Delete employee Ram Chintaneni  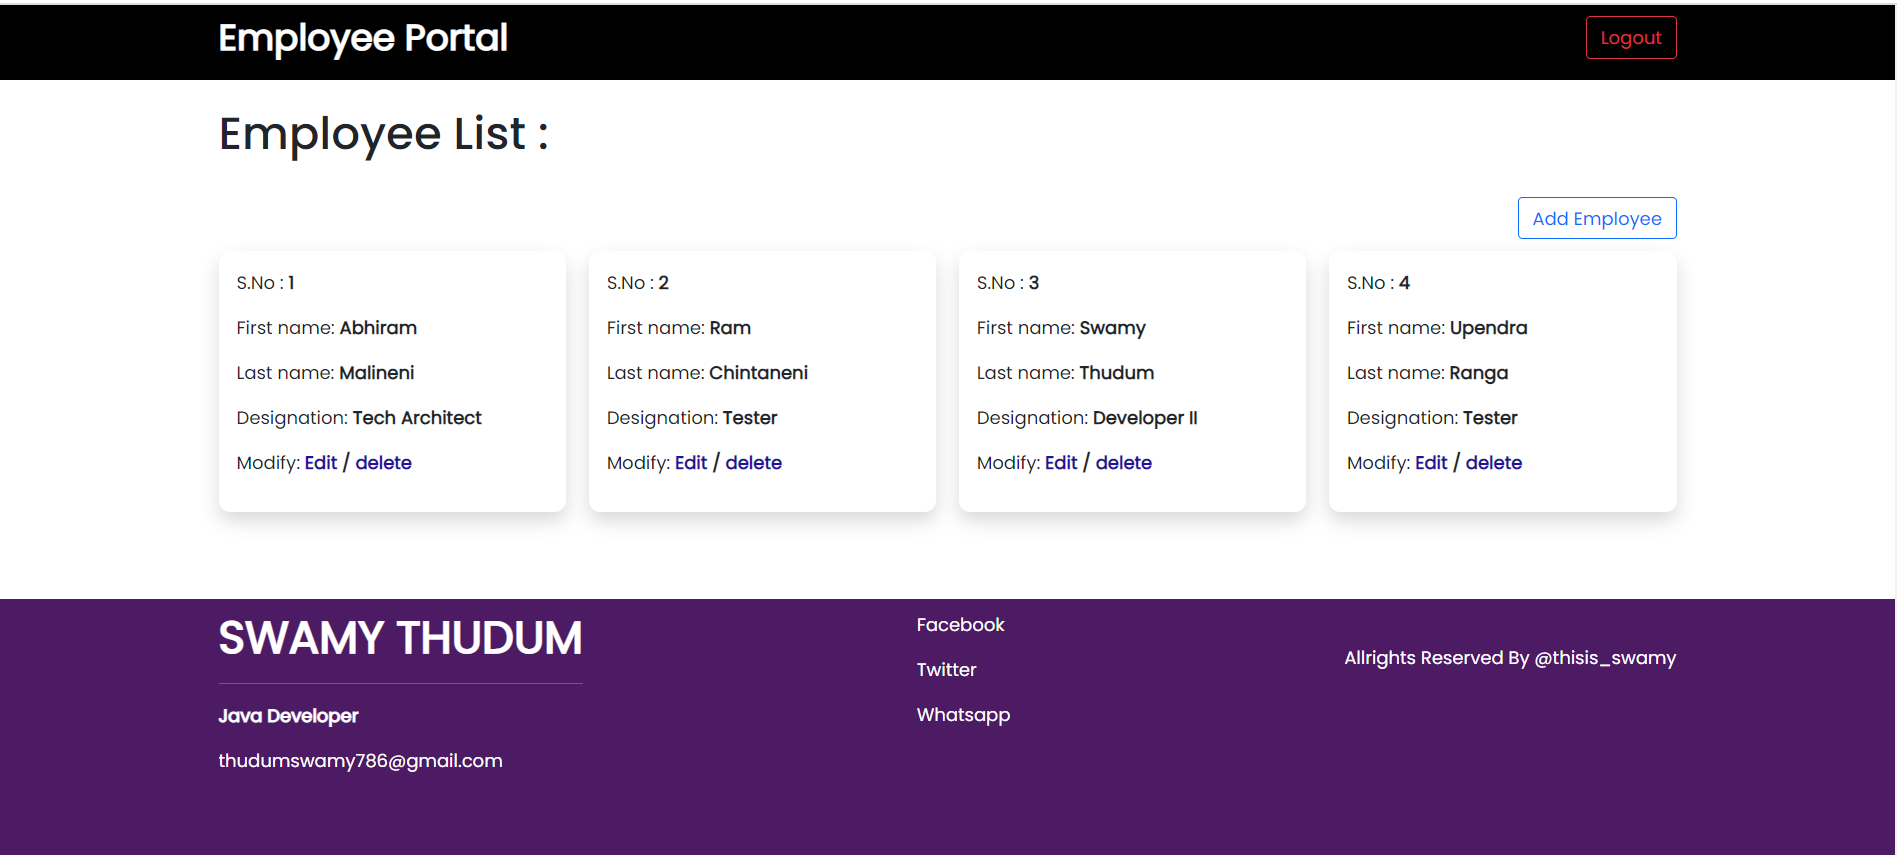pos(753,463)
